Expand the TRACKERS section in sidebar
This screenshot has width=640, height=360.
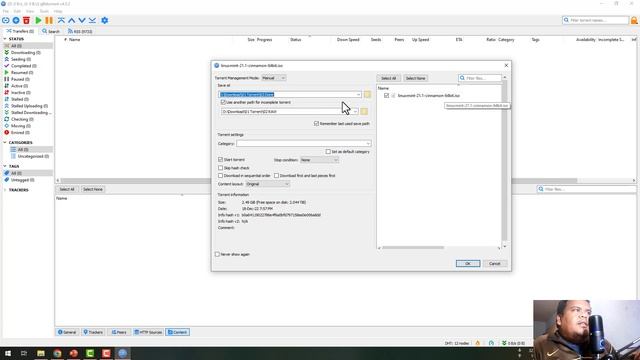click(5, 190)
